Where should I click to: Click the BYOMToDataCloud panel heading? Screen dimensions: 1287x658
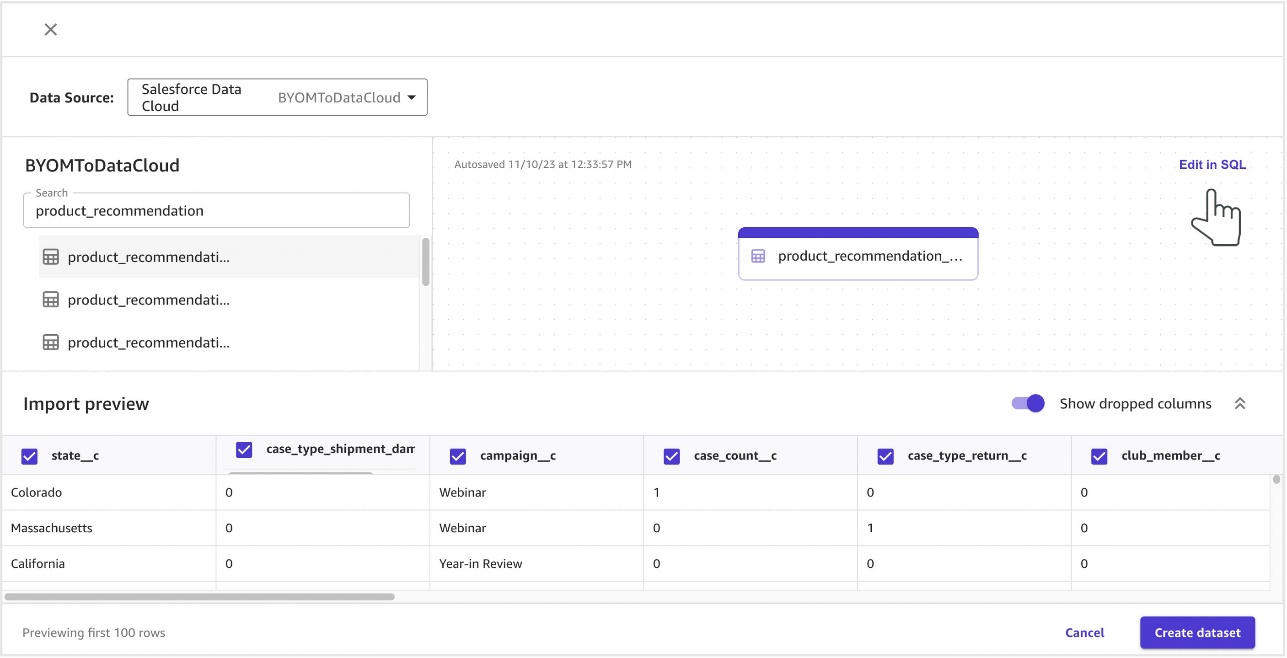[102, 166]
